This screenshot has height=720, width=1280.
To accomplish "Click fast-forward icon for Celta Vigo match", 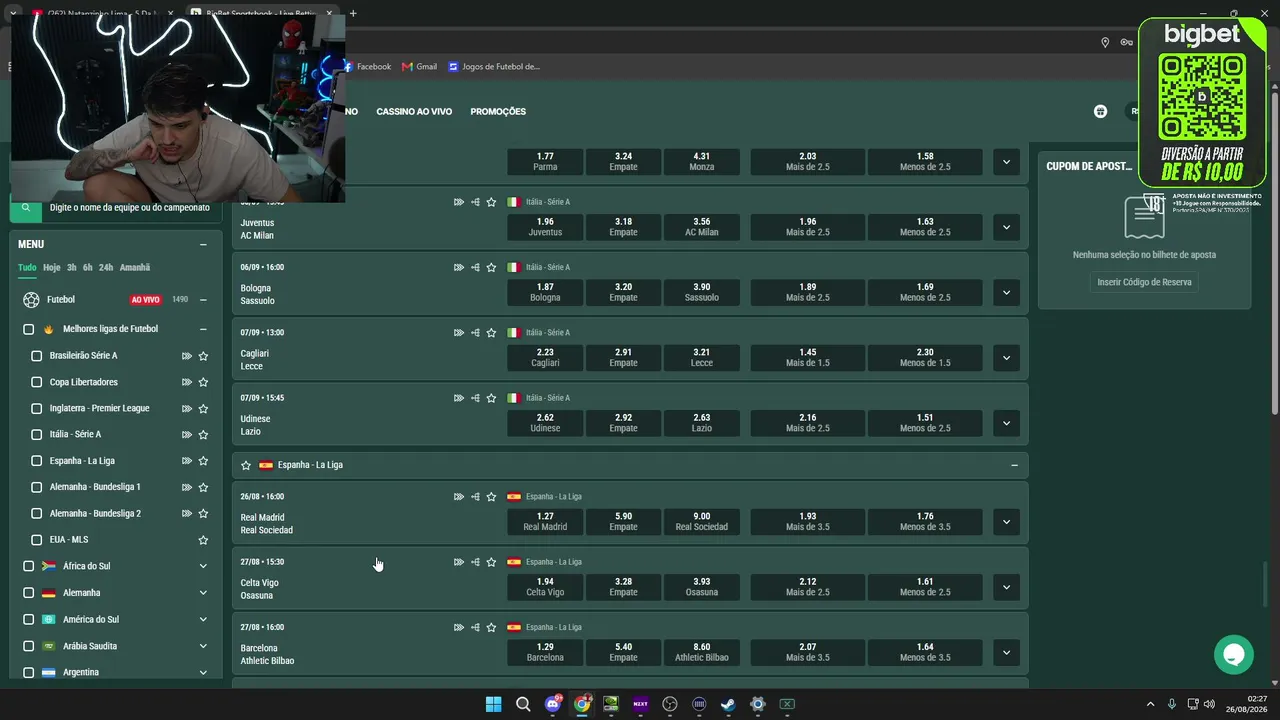I will (x=459, y=562).
